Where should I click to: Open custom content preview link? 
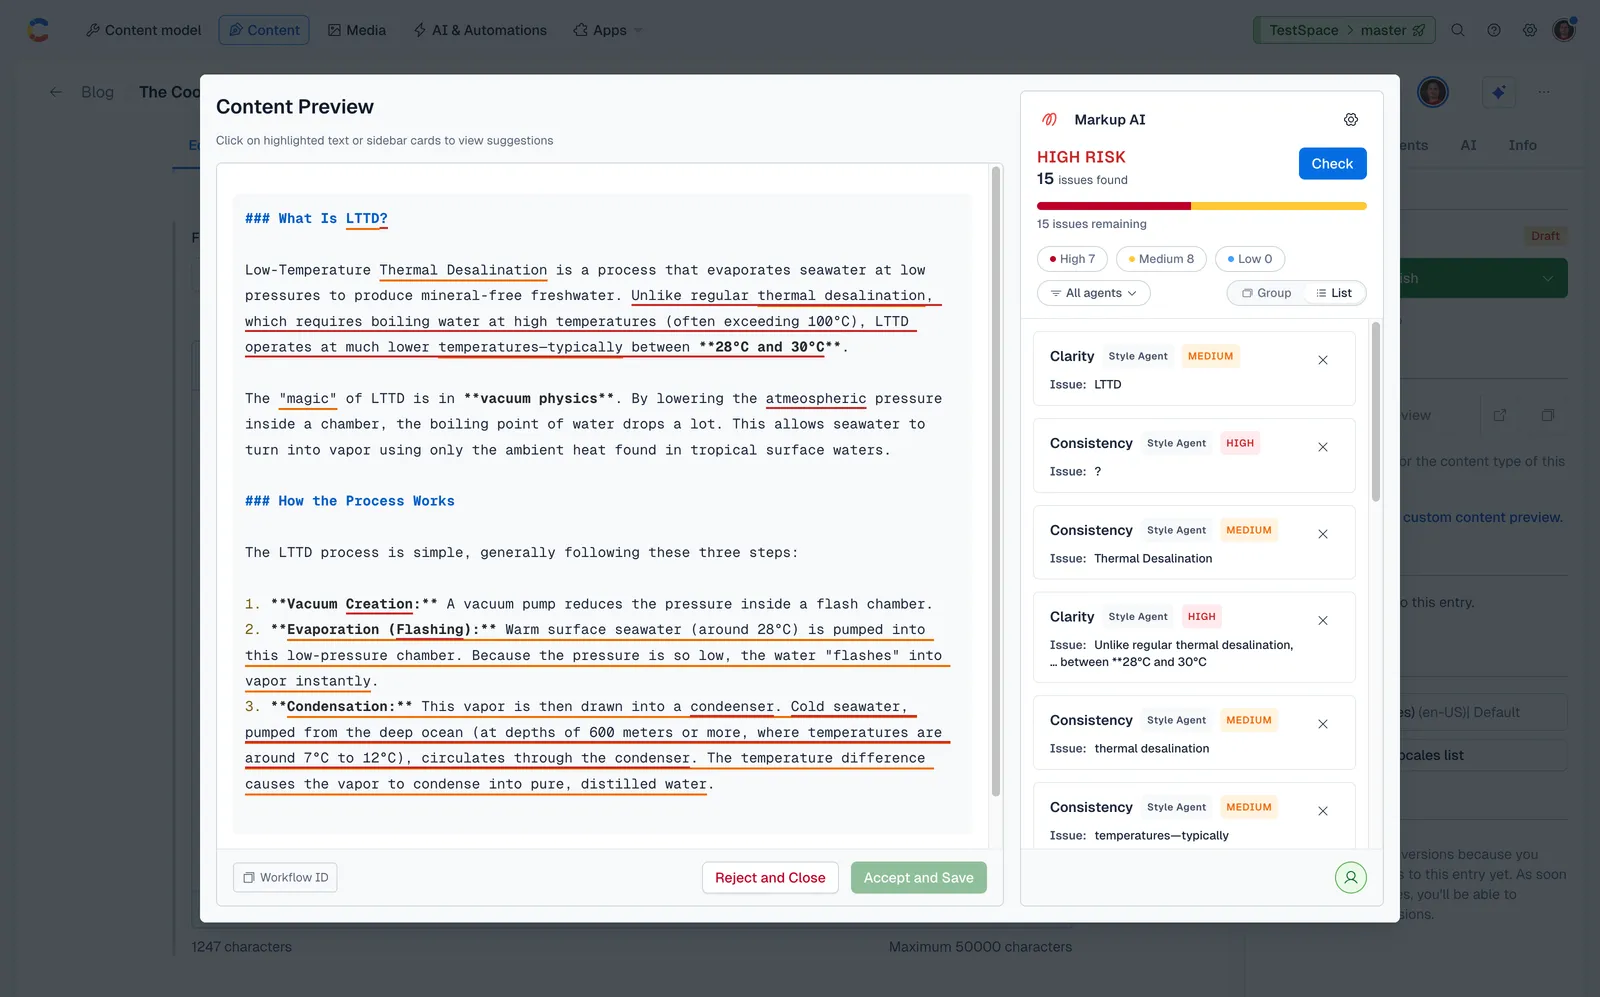1482,517
